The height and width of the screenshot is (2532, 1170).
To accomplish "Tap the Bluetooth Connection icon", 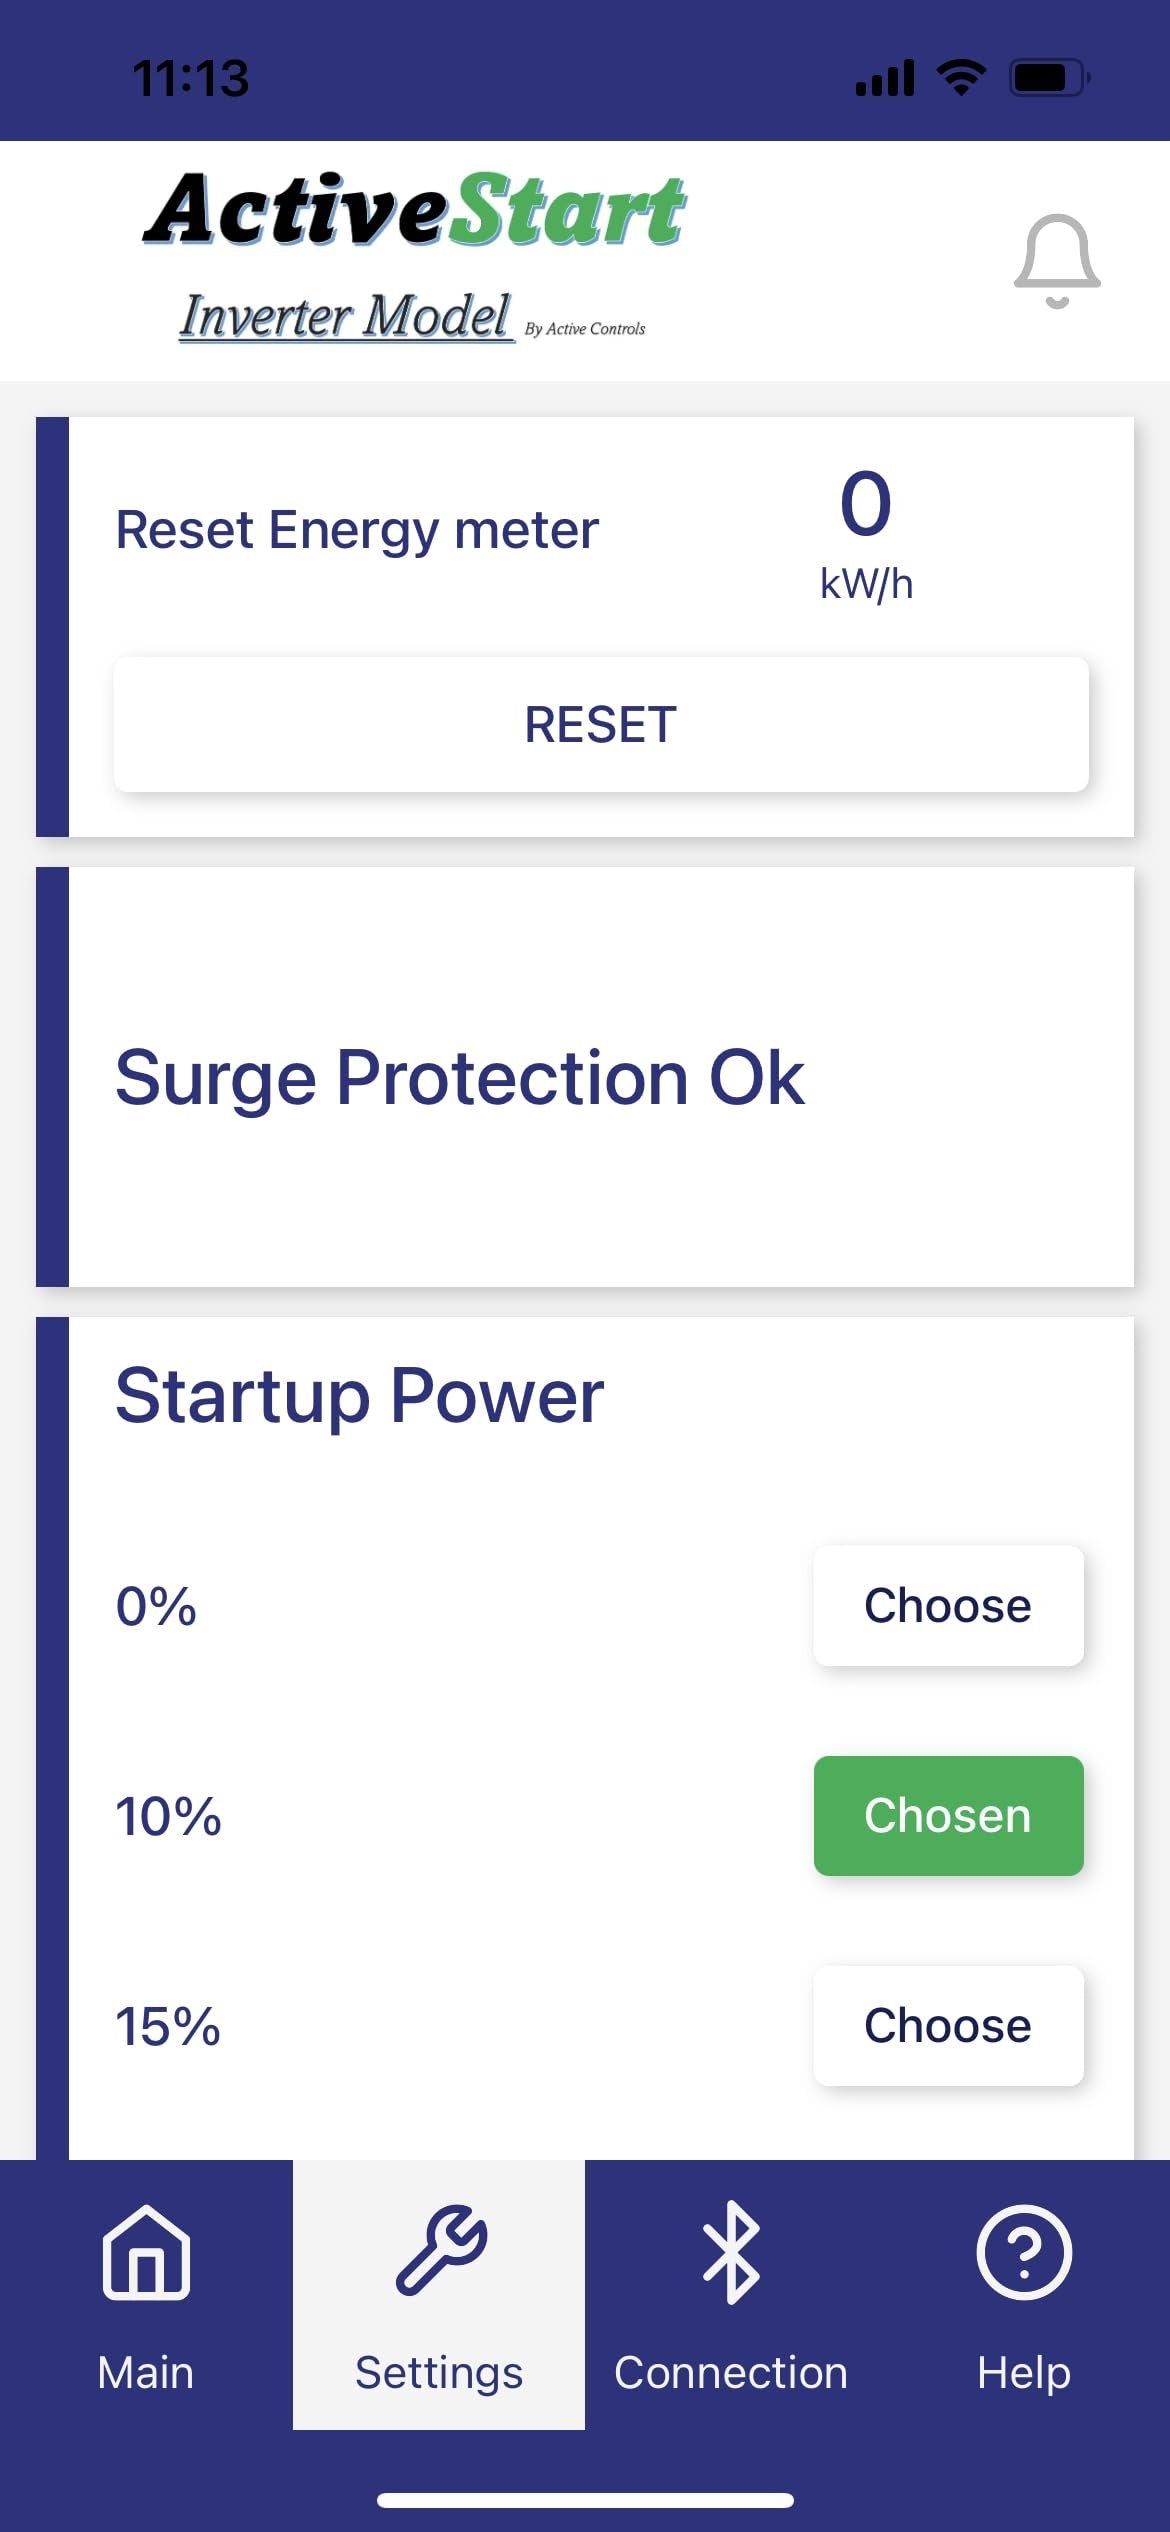I will [731, 2252].
